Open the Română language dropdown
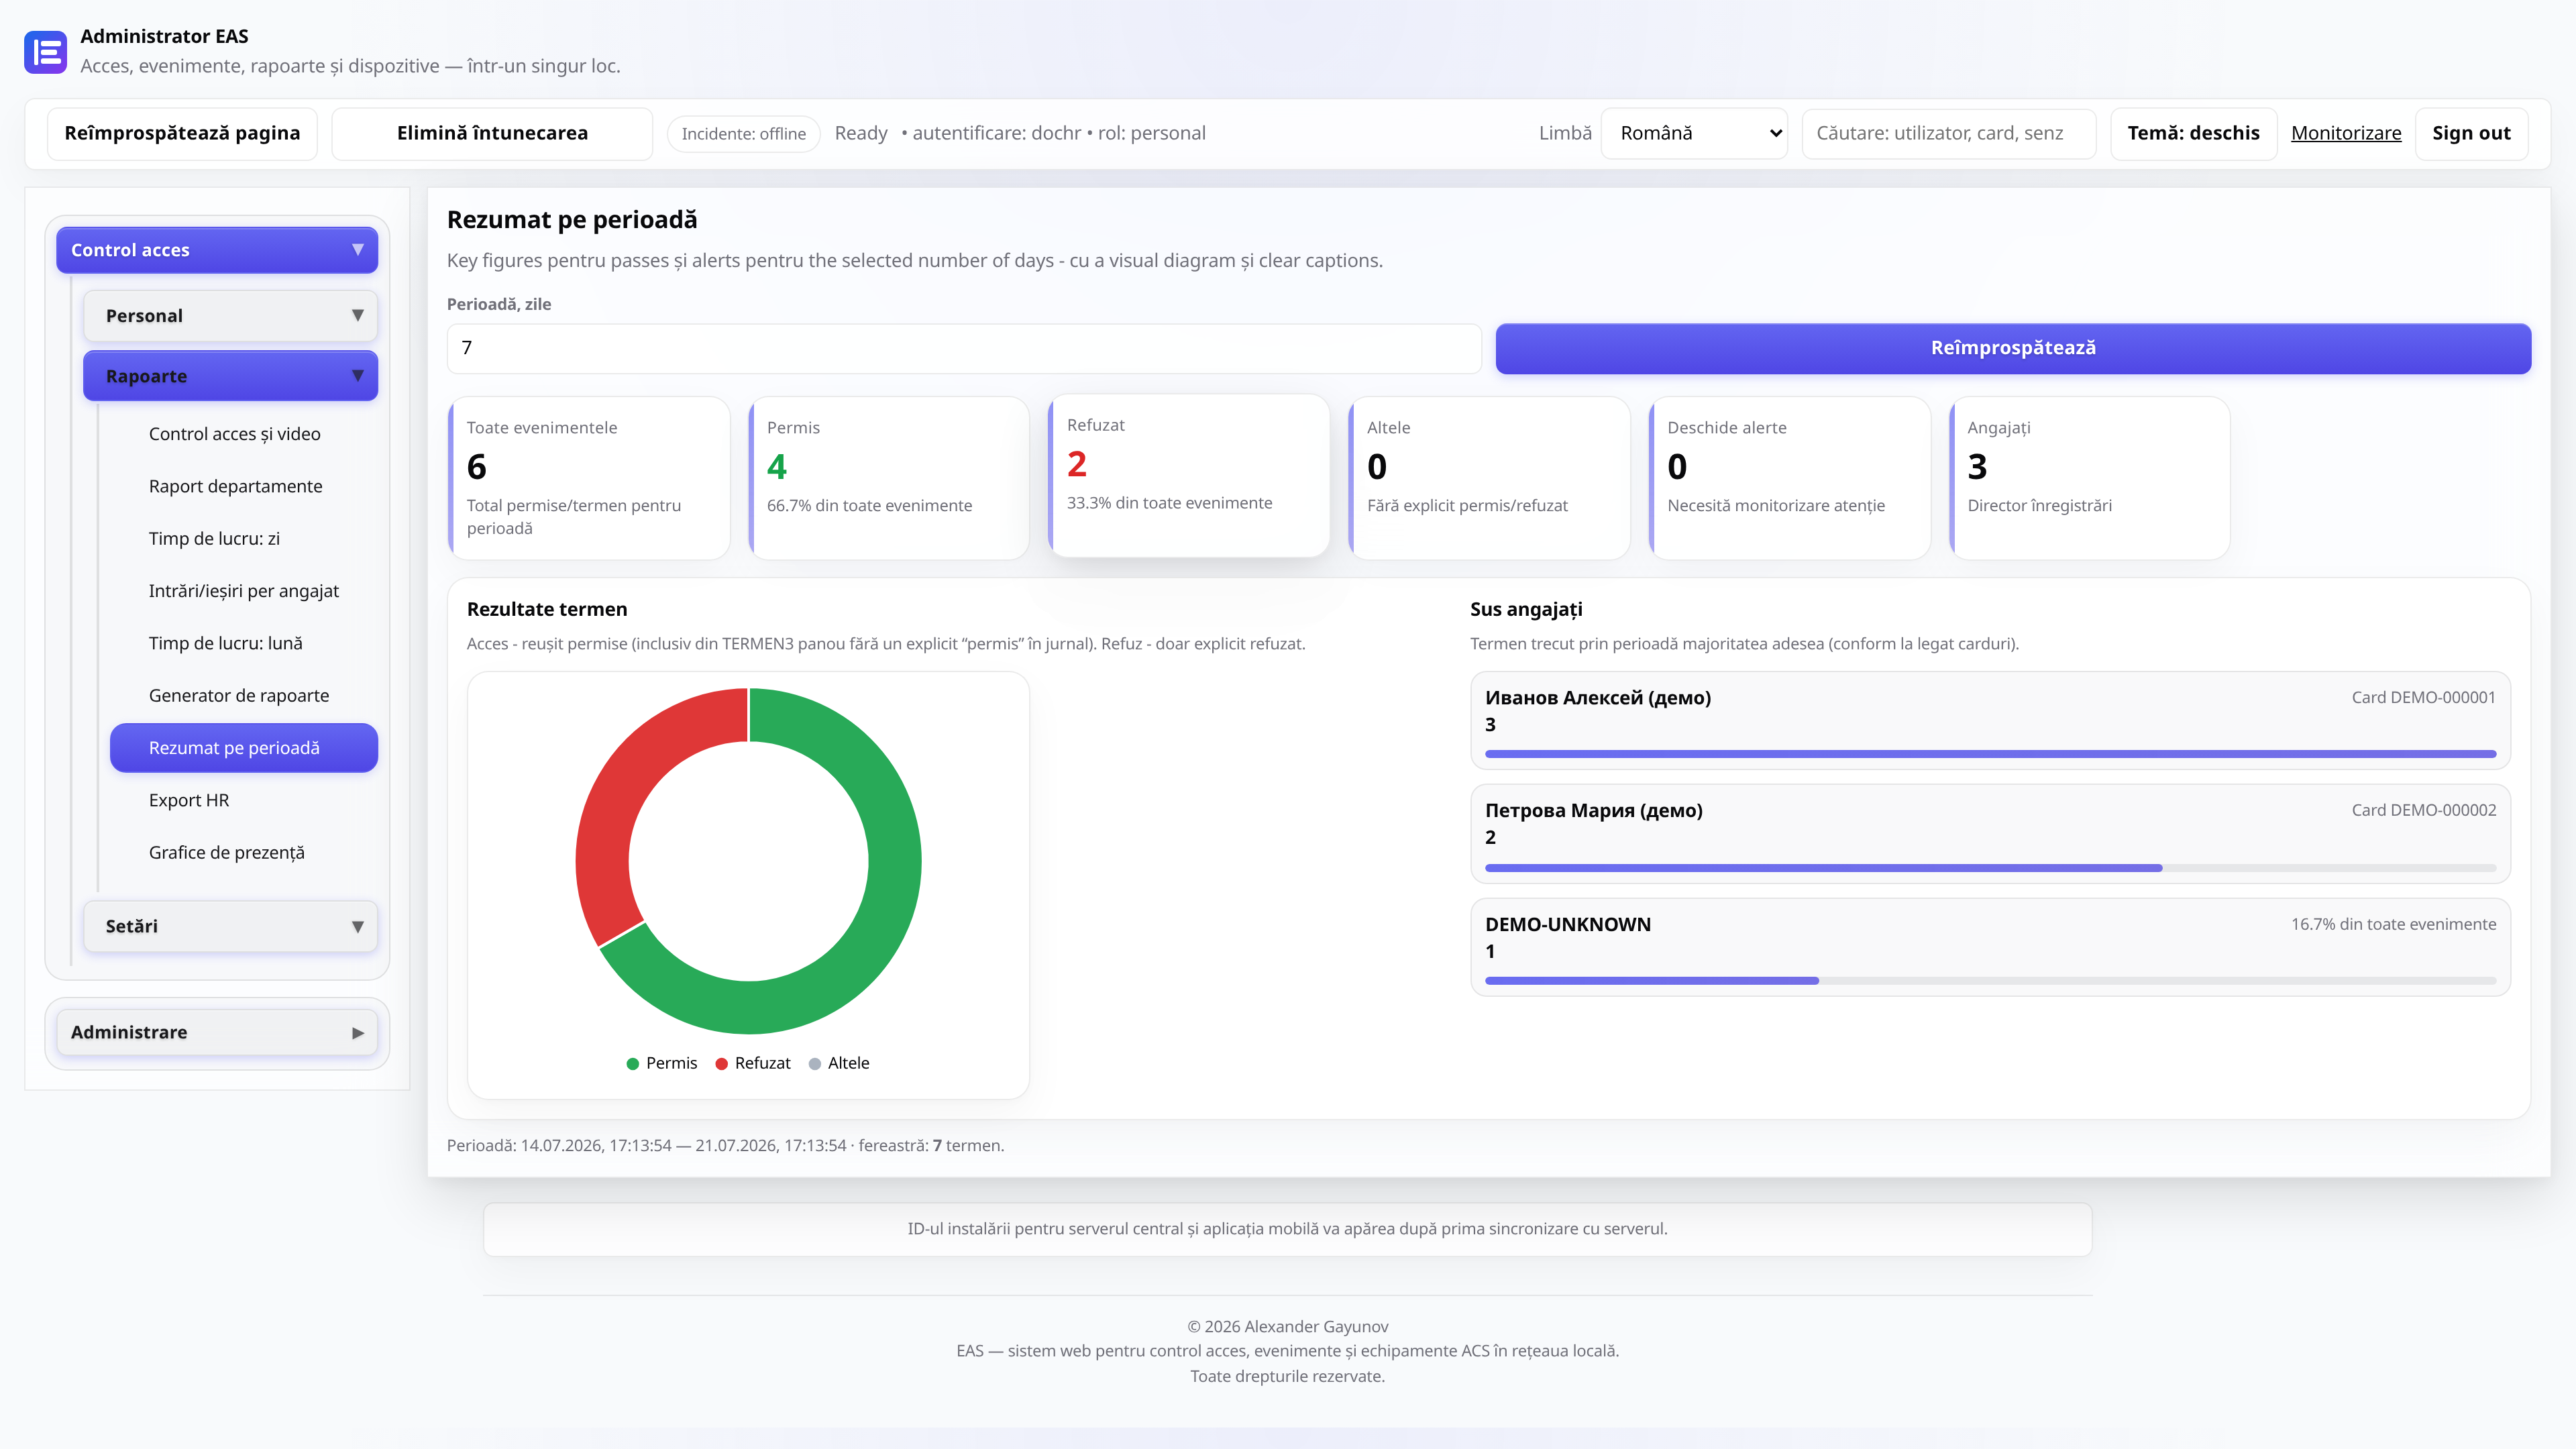 click(x=1694, y=134)
